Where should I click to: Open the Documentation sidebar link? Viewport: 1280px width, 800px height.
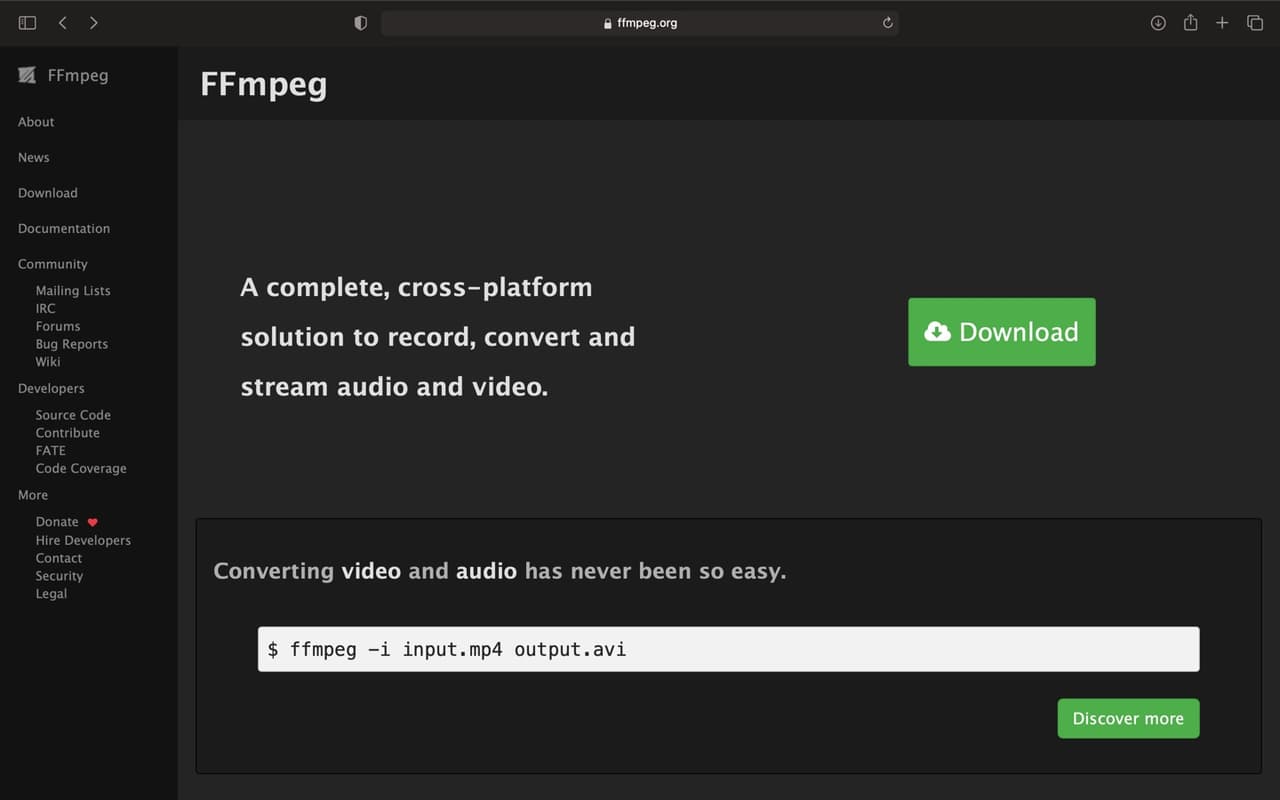64,228
